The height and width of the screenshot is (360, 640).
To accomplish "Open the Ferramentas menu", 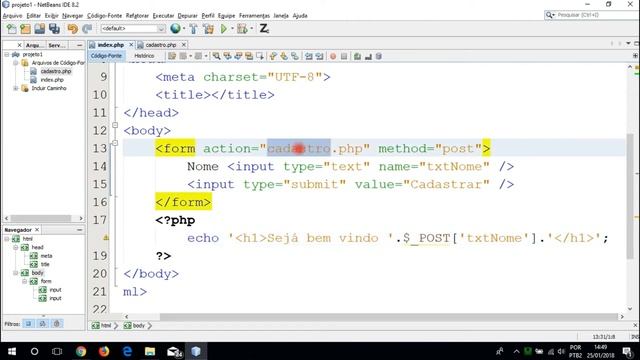I will [x=254, y=16].
